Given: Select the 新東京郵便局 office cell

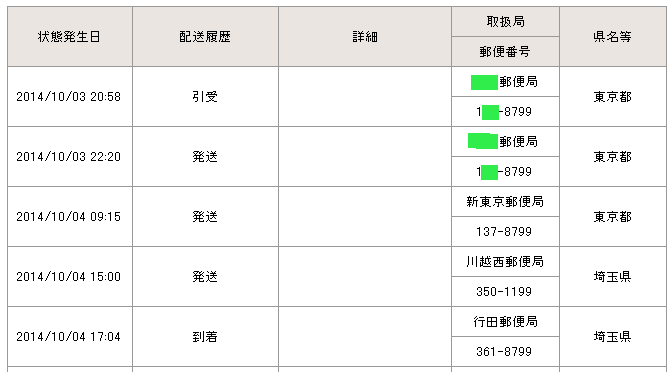Looking at the screenshot, I should click(x=505, y=201).
